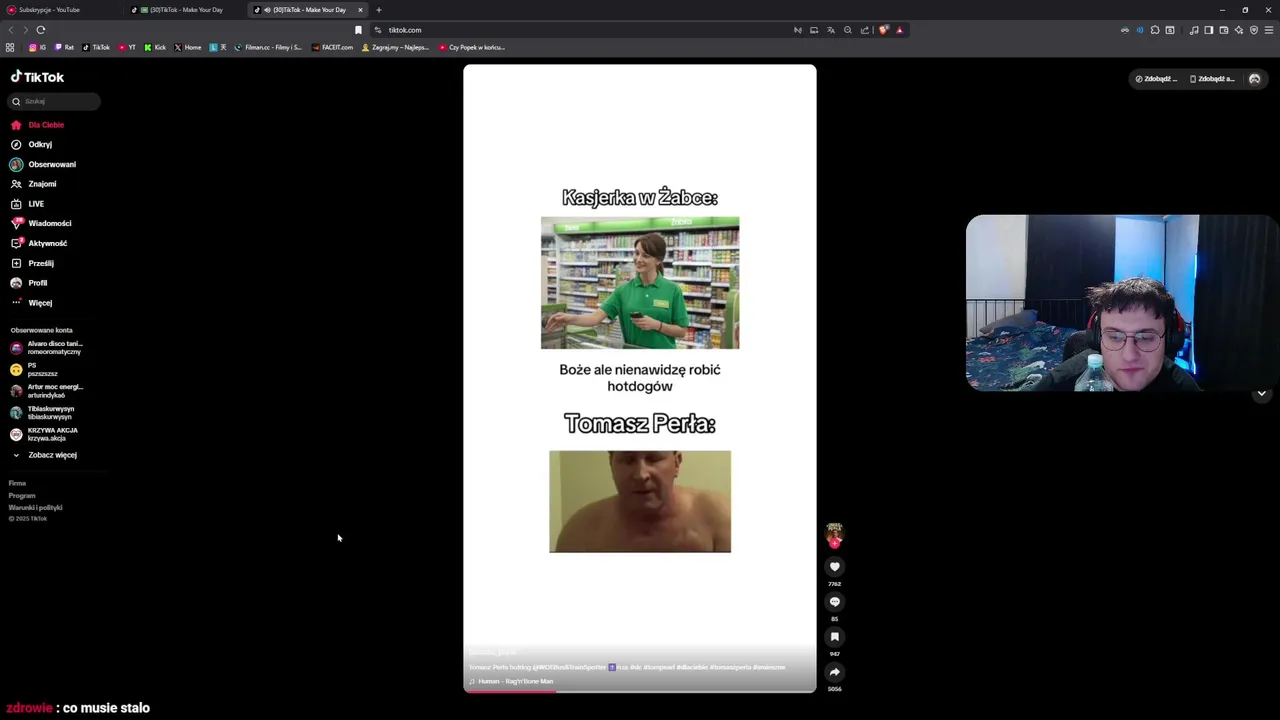Open the FACEIT.com bookmark
The image size is (1280, 720).
[x=333, y=47]
